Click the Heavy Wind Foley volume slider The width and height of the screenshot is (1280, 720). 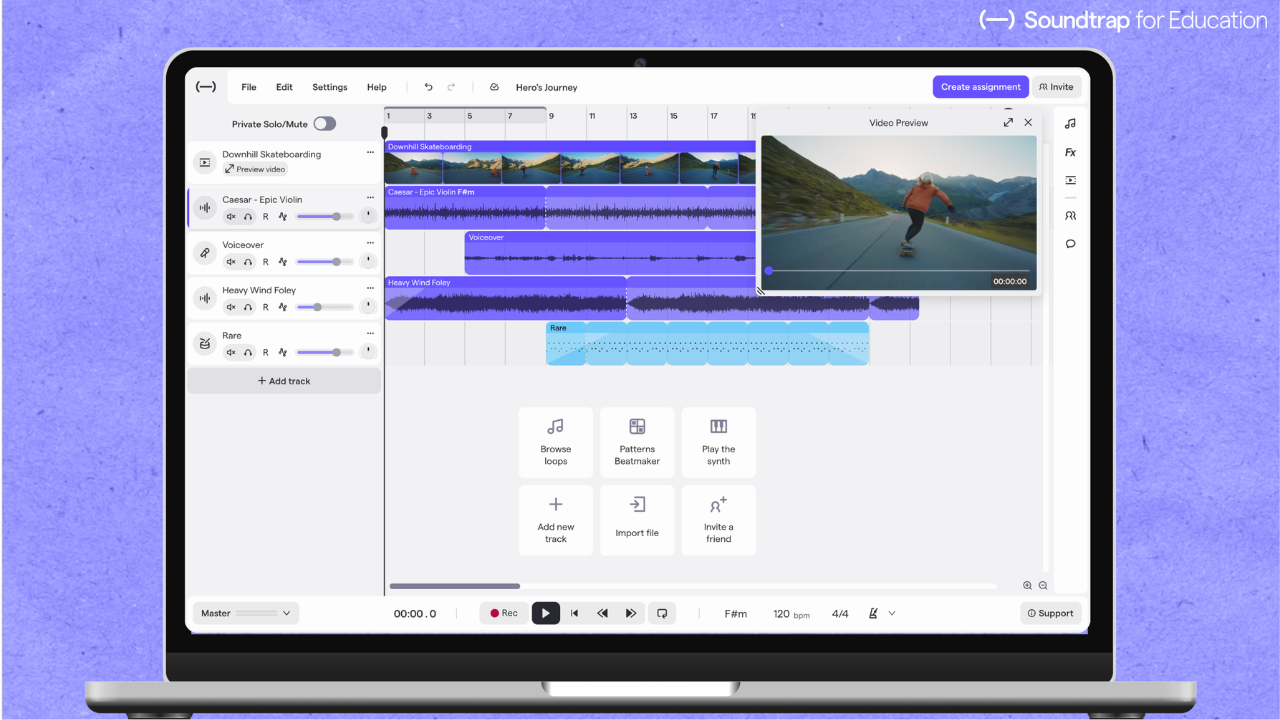(325, 307)
